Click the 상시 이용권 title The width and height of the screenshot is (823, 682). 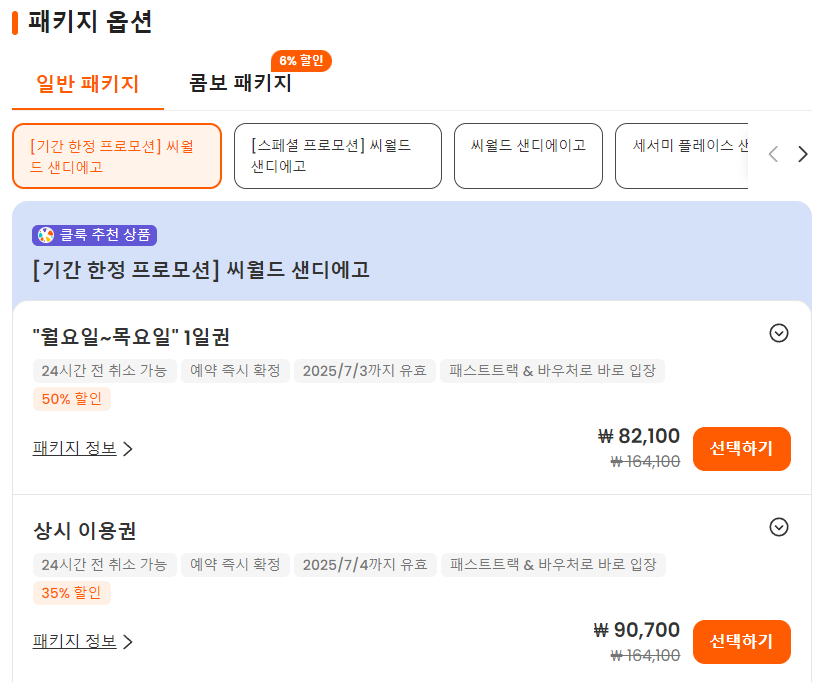point(85,530)
